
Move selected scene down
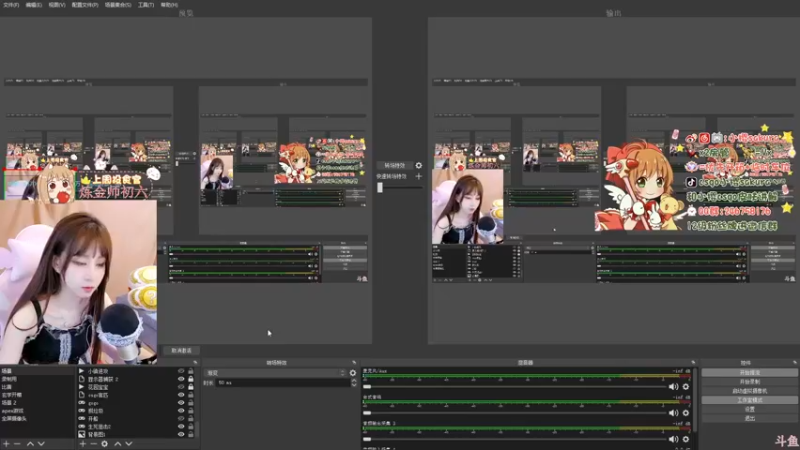pyautogui.click(x=41, y=444)
